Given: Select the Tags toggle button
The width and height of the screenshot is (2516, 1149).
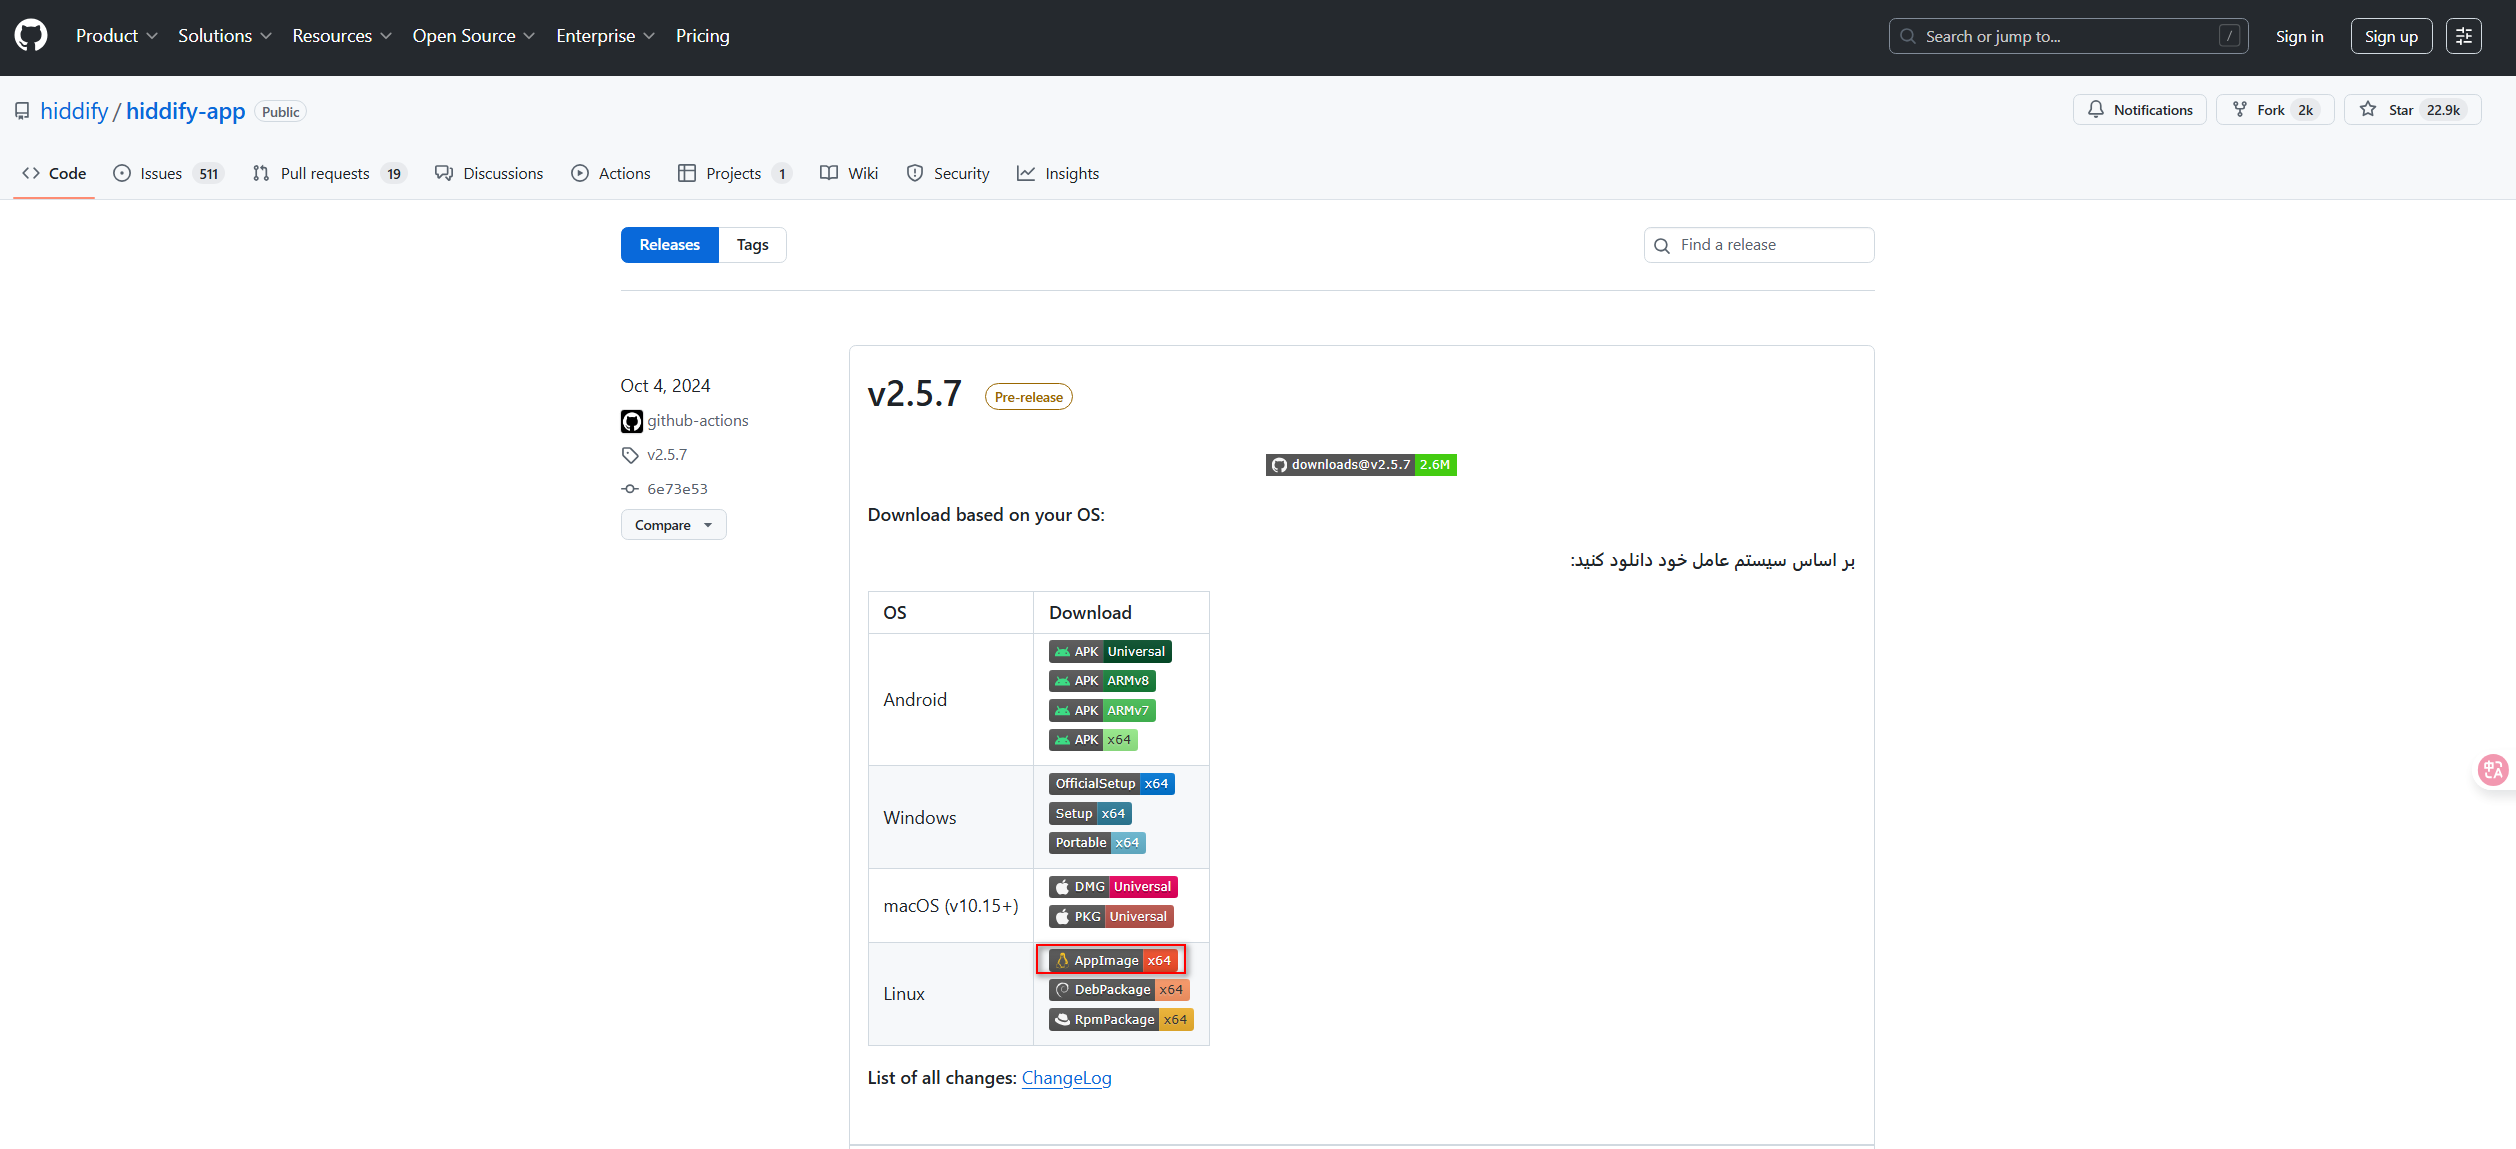Looking at the screenshot, I should tap(753, 245).
